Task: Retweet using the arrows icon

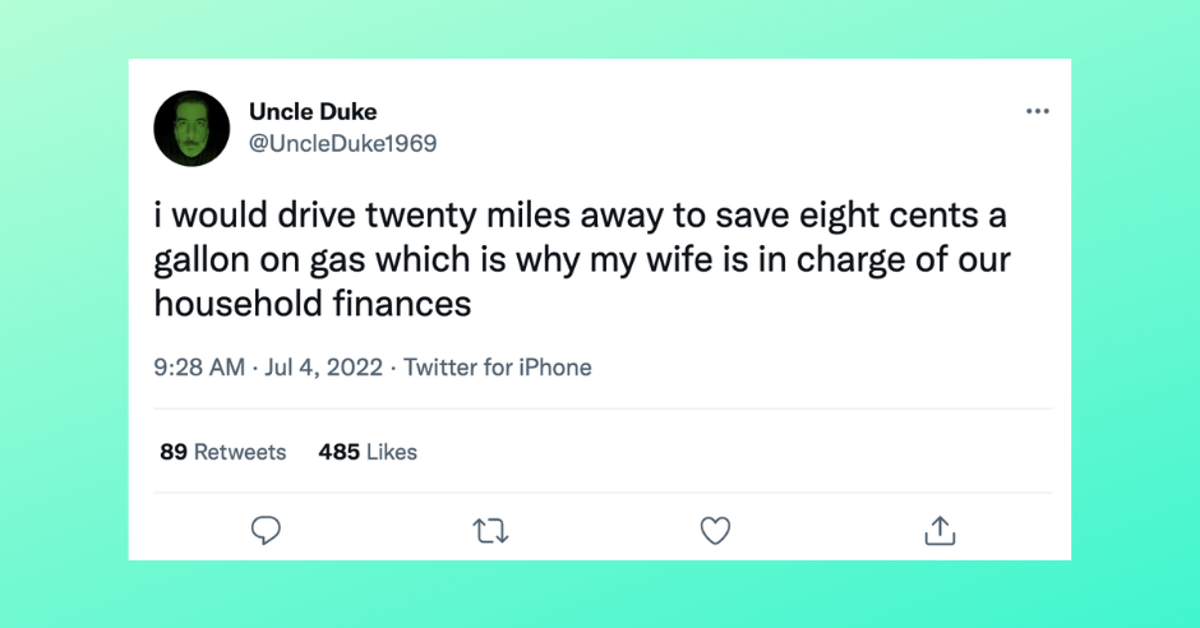Action: [x=491, y=530]
